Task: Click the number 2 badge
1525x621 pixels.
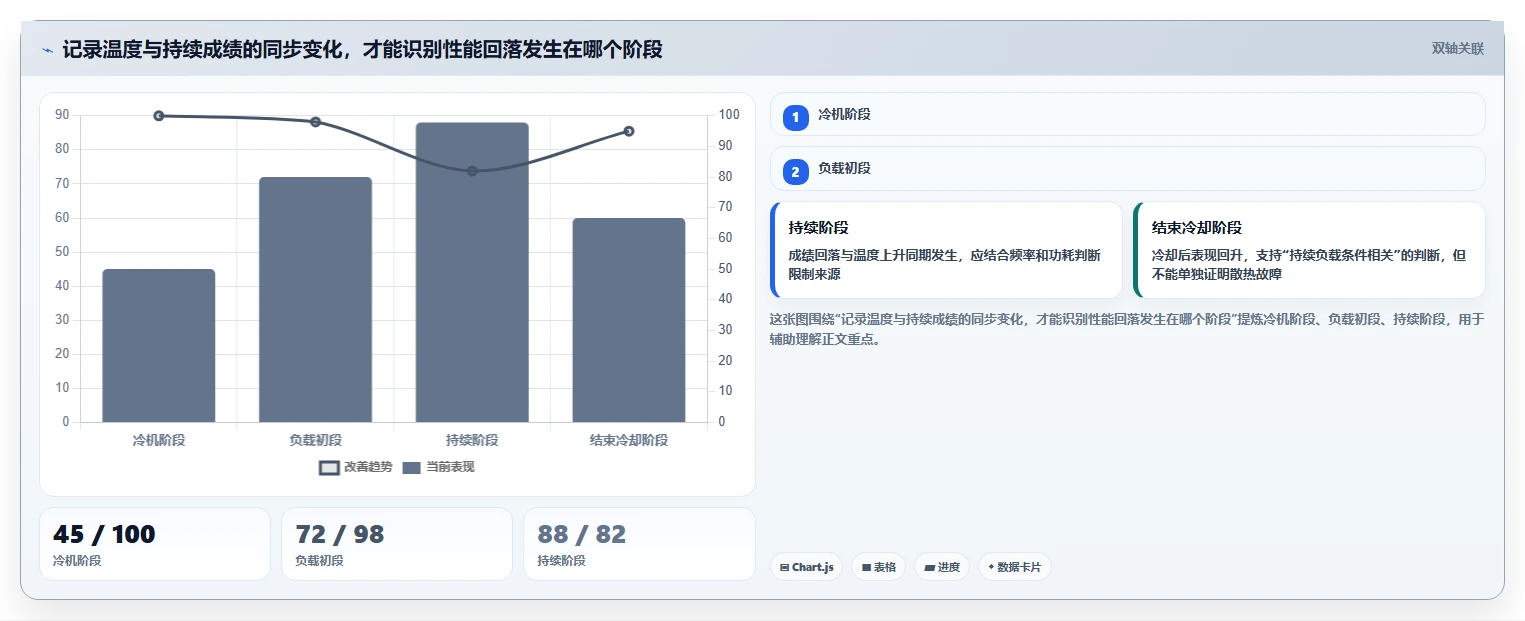Action: (x=795, y=172)
